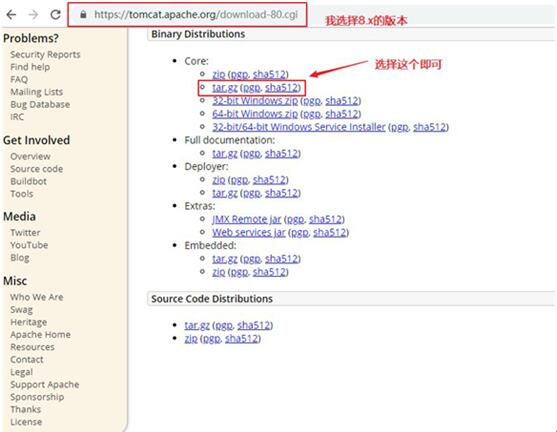557x432 pixels.
Task: Open Mailing Lists sidebar link
Action: point(37,92)
